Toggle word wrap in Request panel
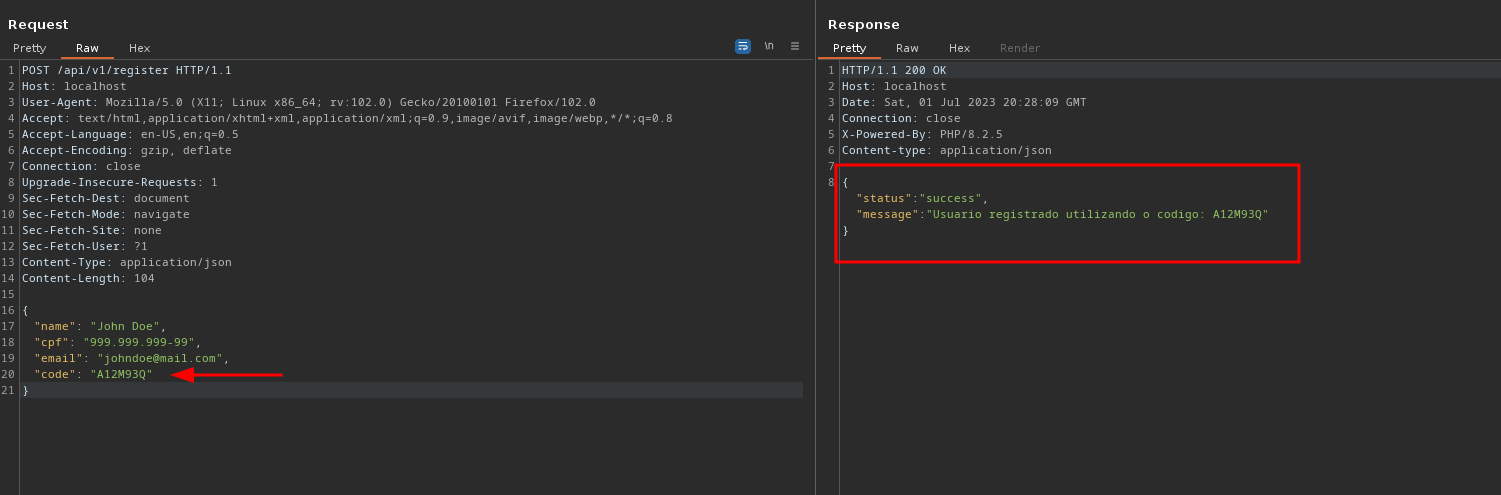This screenshot has height=495, width=1501. point(742,46)
